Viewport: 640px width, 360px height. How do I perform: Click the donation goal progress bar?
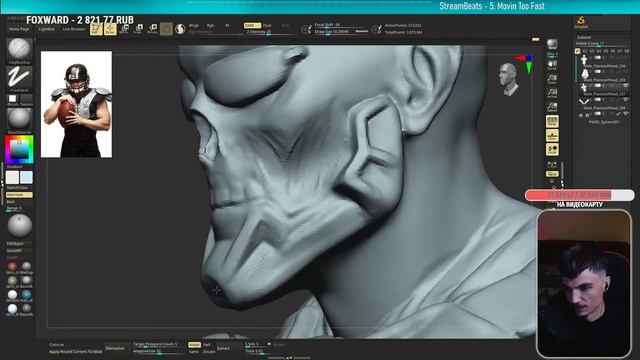pyautogui.click(x=580, y=195)
